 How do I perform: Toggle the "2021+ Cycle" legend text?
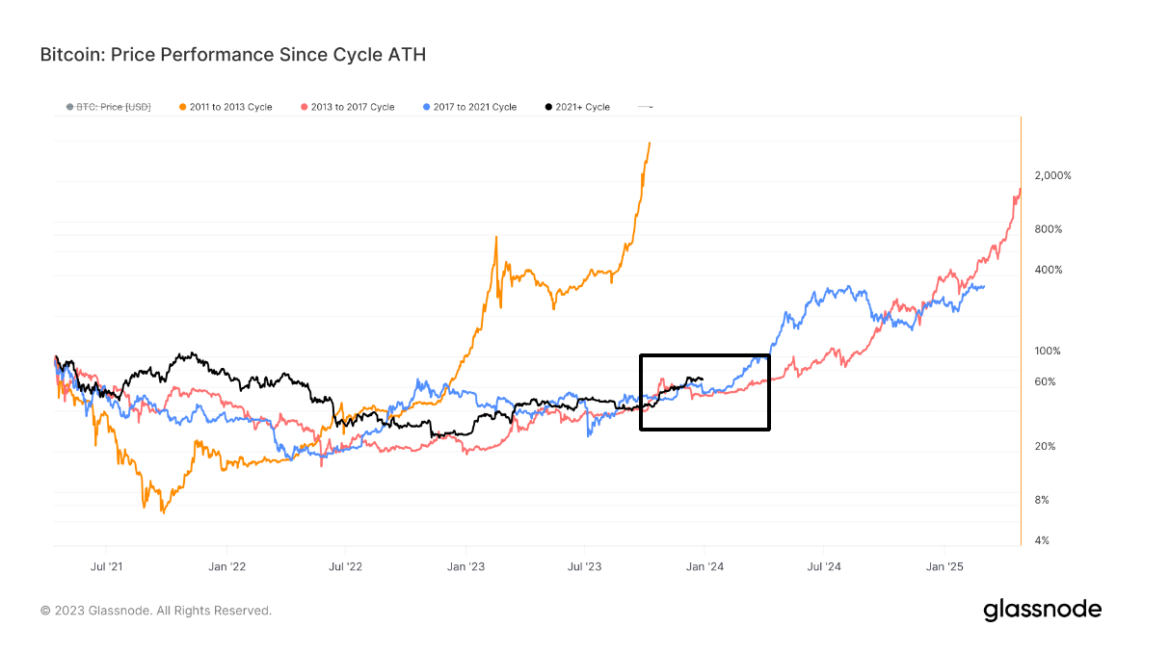point(584,107)
